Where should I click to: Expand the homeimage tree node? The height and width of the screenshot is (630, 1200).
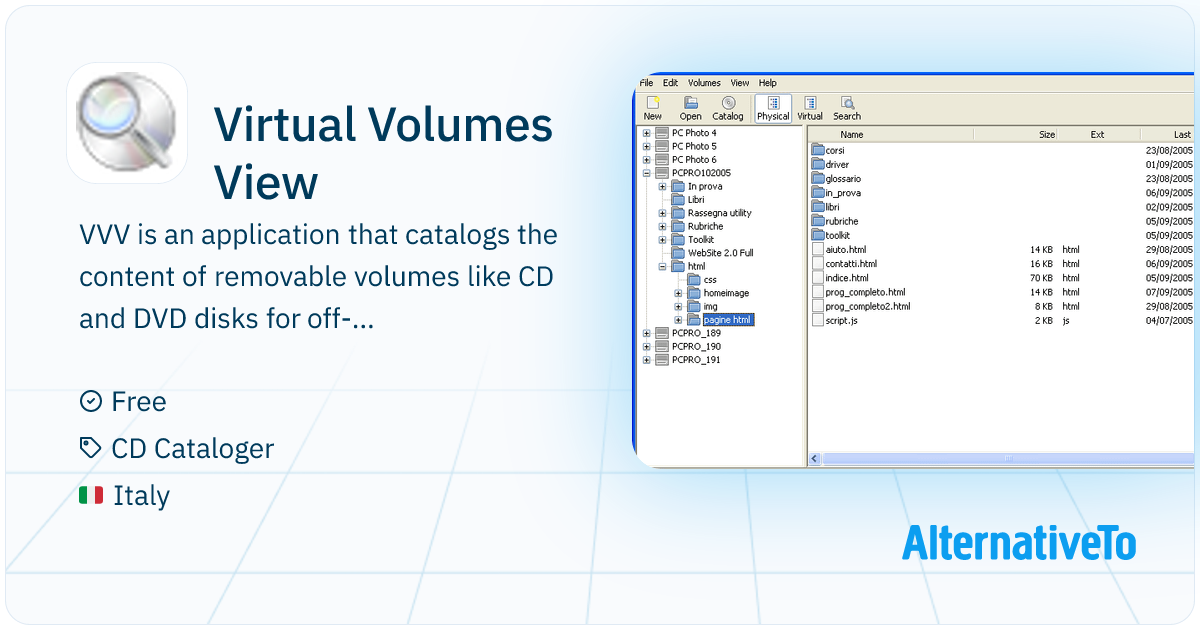click(678, 293)
